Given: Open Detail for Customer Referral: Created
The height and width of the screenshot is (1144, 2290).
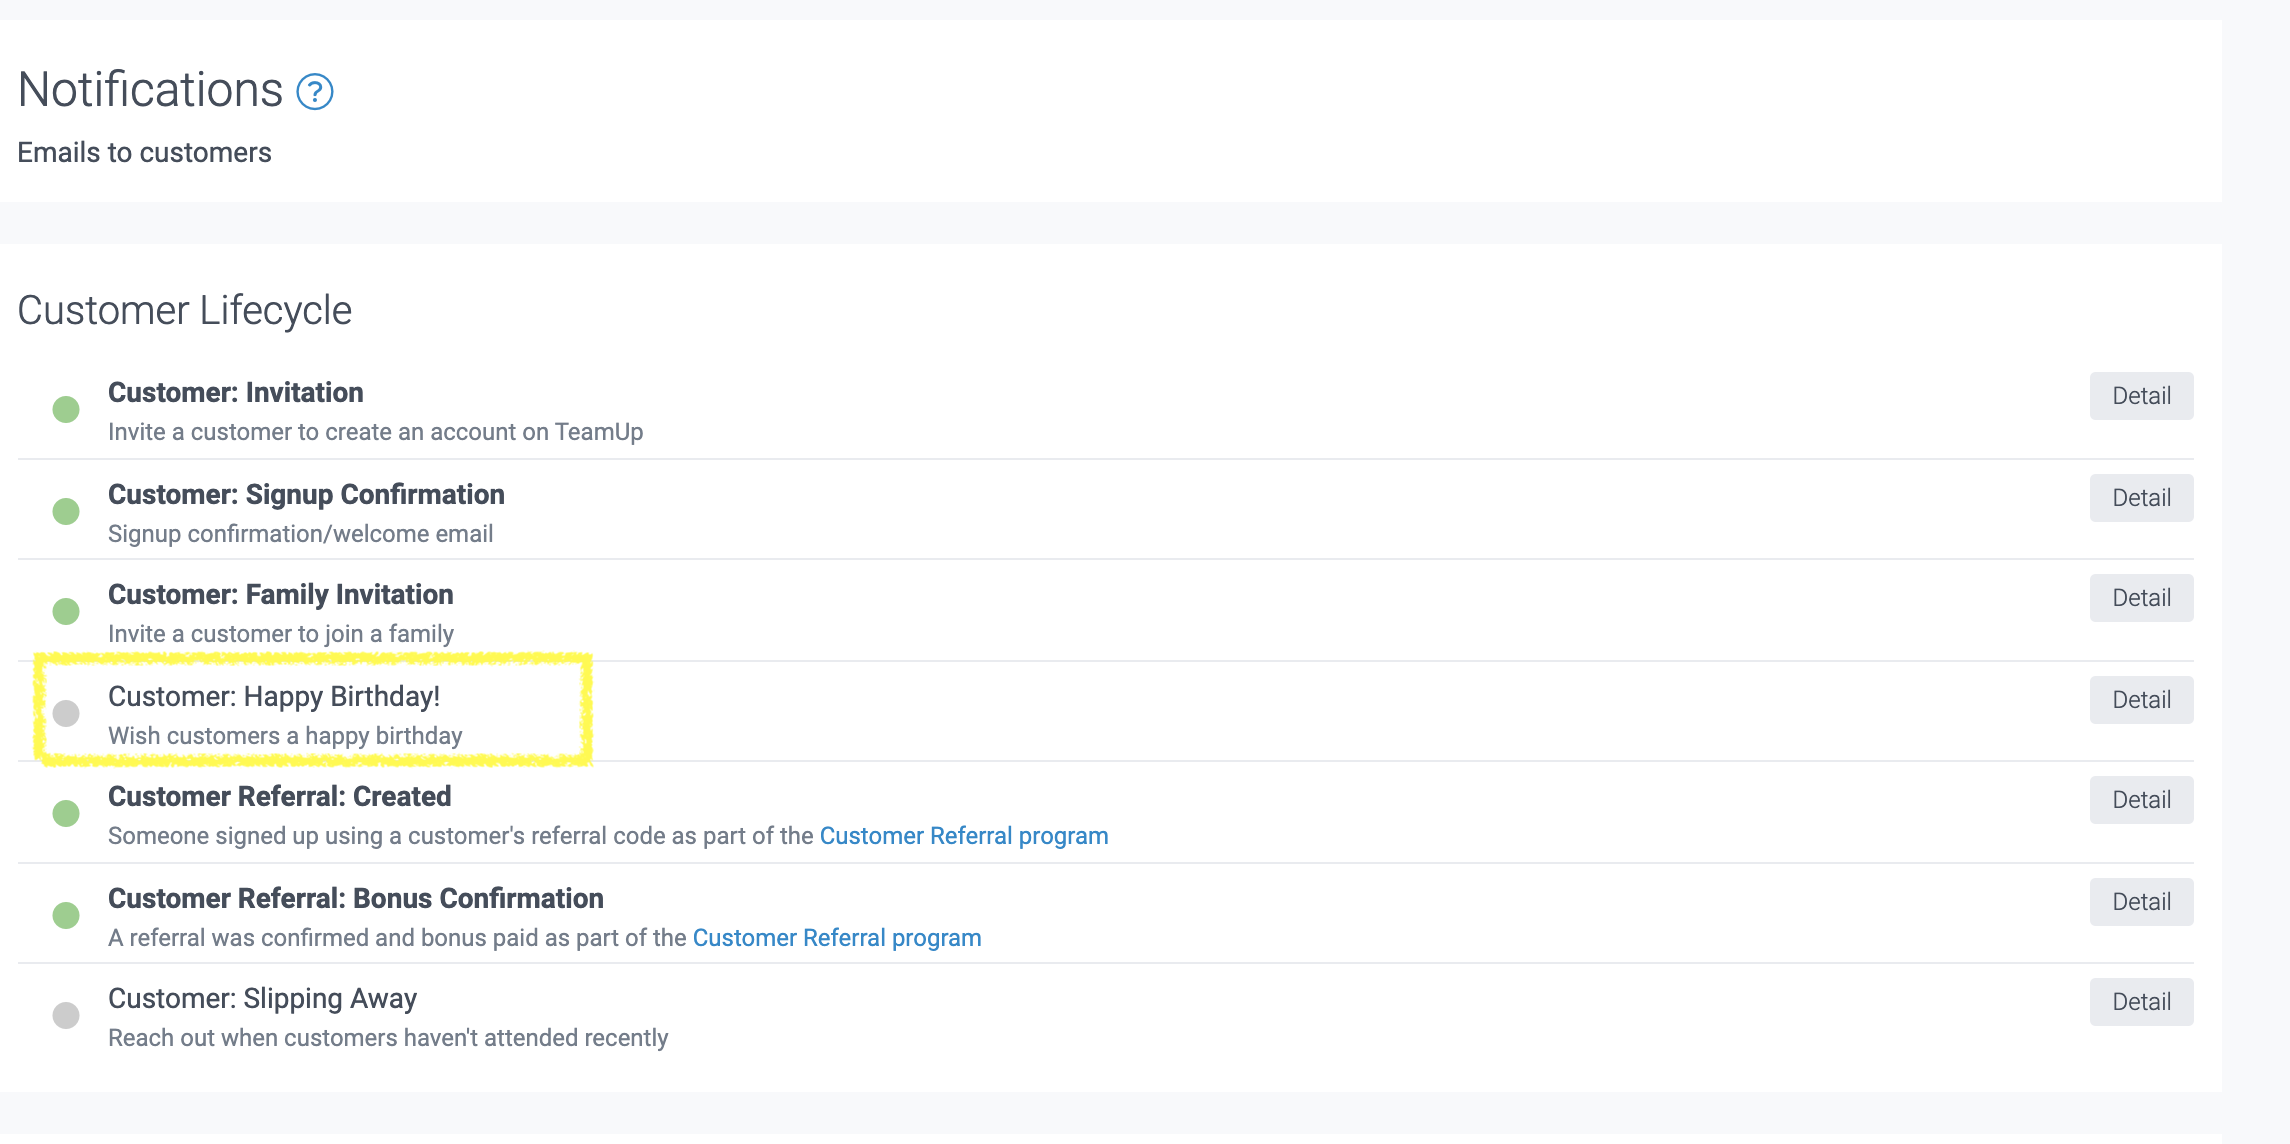Looking at the screenshot, I should 2141,800.
